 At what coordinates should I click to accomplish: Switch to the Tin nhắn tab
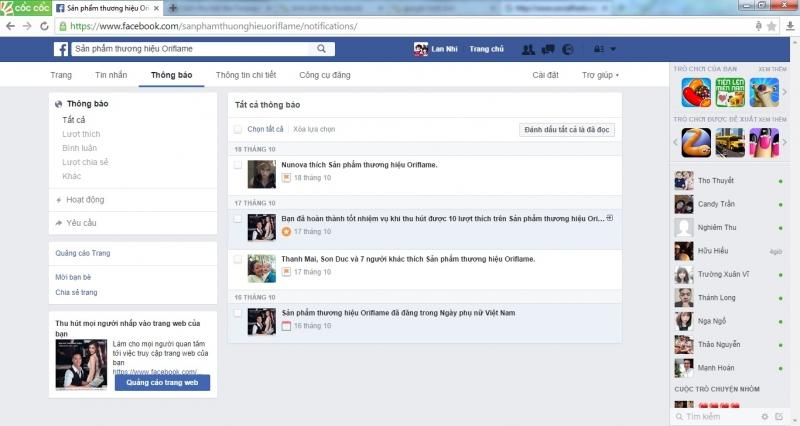[111, 75]
